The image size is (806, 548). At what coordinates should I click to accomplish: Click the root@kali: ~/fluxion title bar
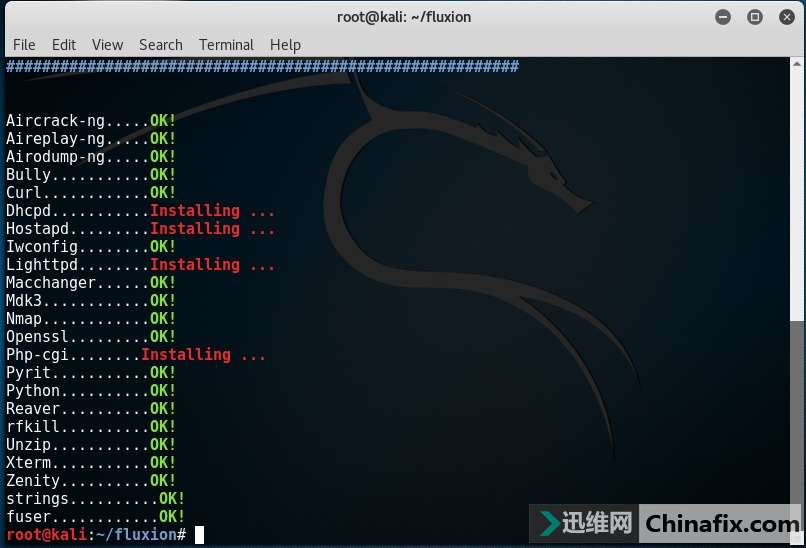tap(402, 17)
